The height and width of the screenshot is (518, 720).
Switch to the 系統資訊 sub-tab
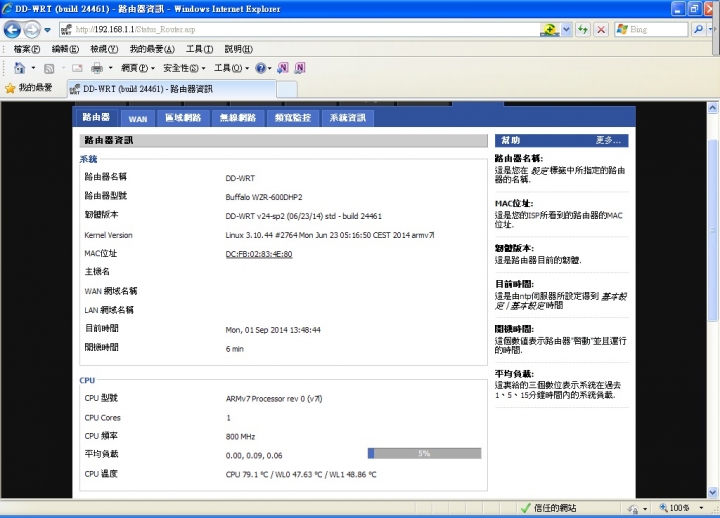(348, 118)
